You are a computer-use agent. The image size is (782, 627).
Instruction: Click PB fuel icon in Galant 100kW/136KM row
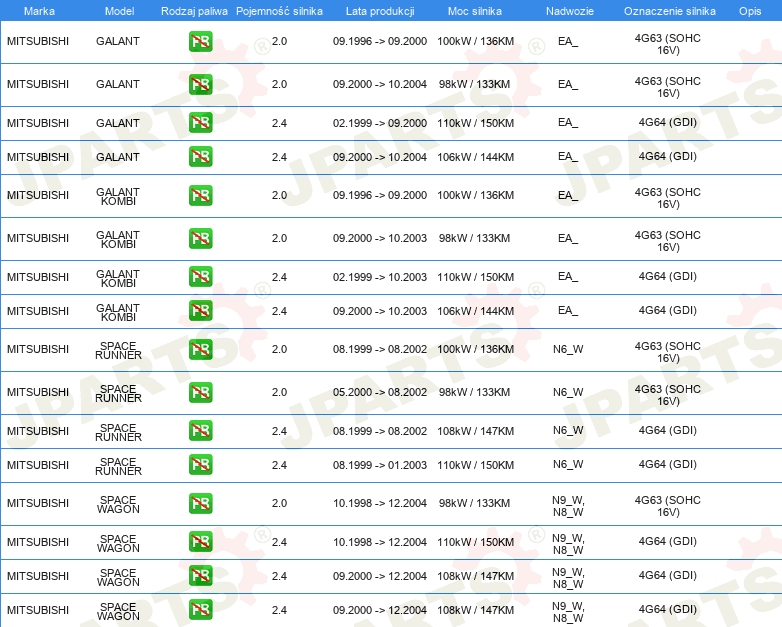(200, 41)
